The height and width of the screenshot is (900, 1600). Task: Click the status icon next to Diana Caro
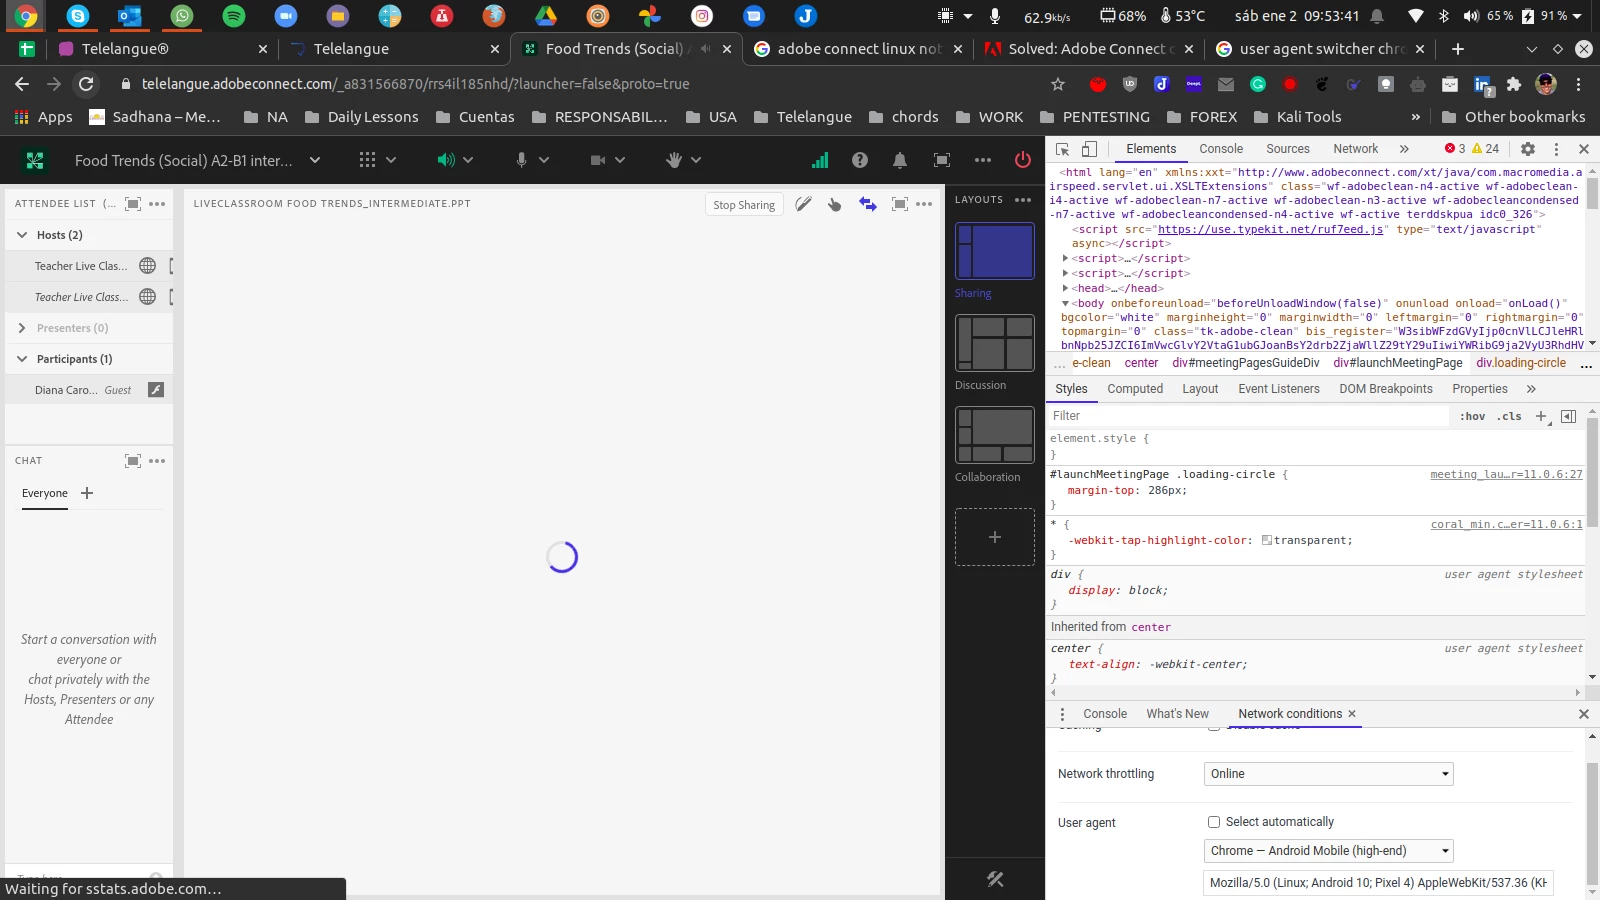tap(156, 390)
